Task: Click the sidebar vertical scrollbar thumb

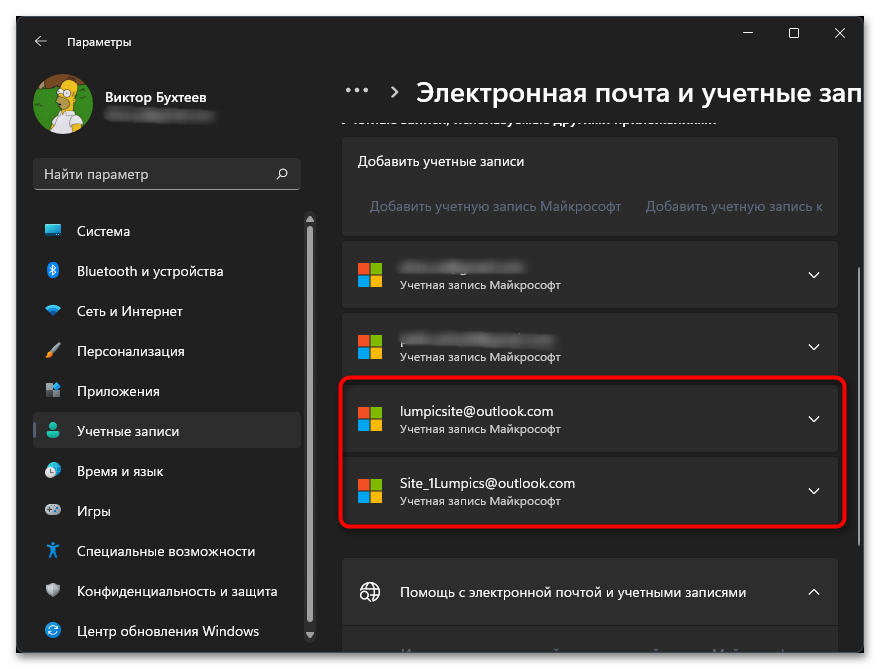Action: [310, 424]
